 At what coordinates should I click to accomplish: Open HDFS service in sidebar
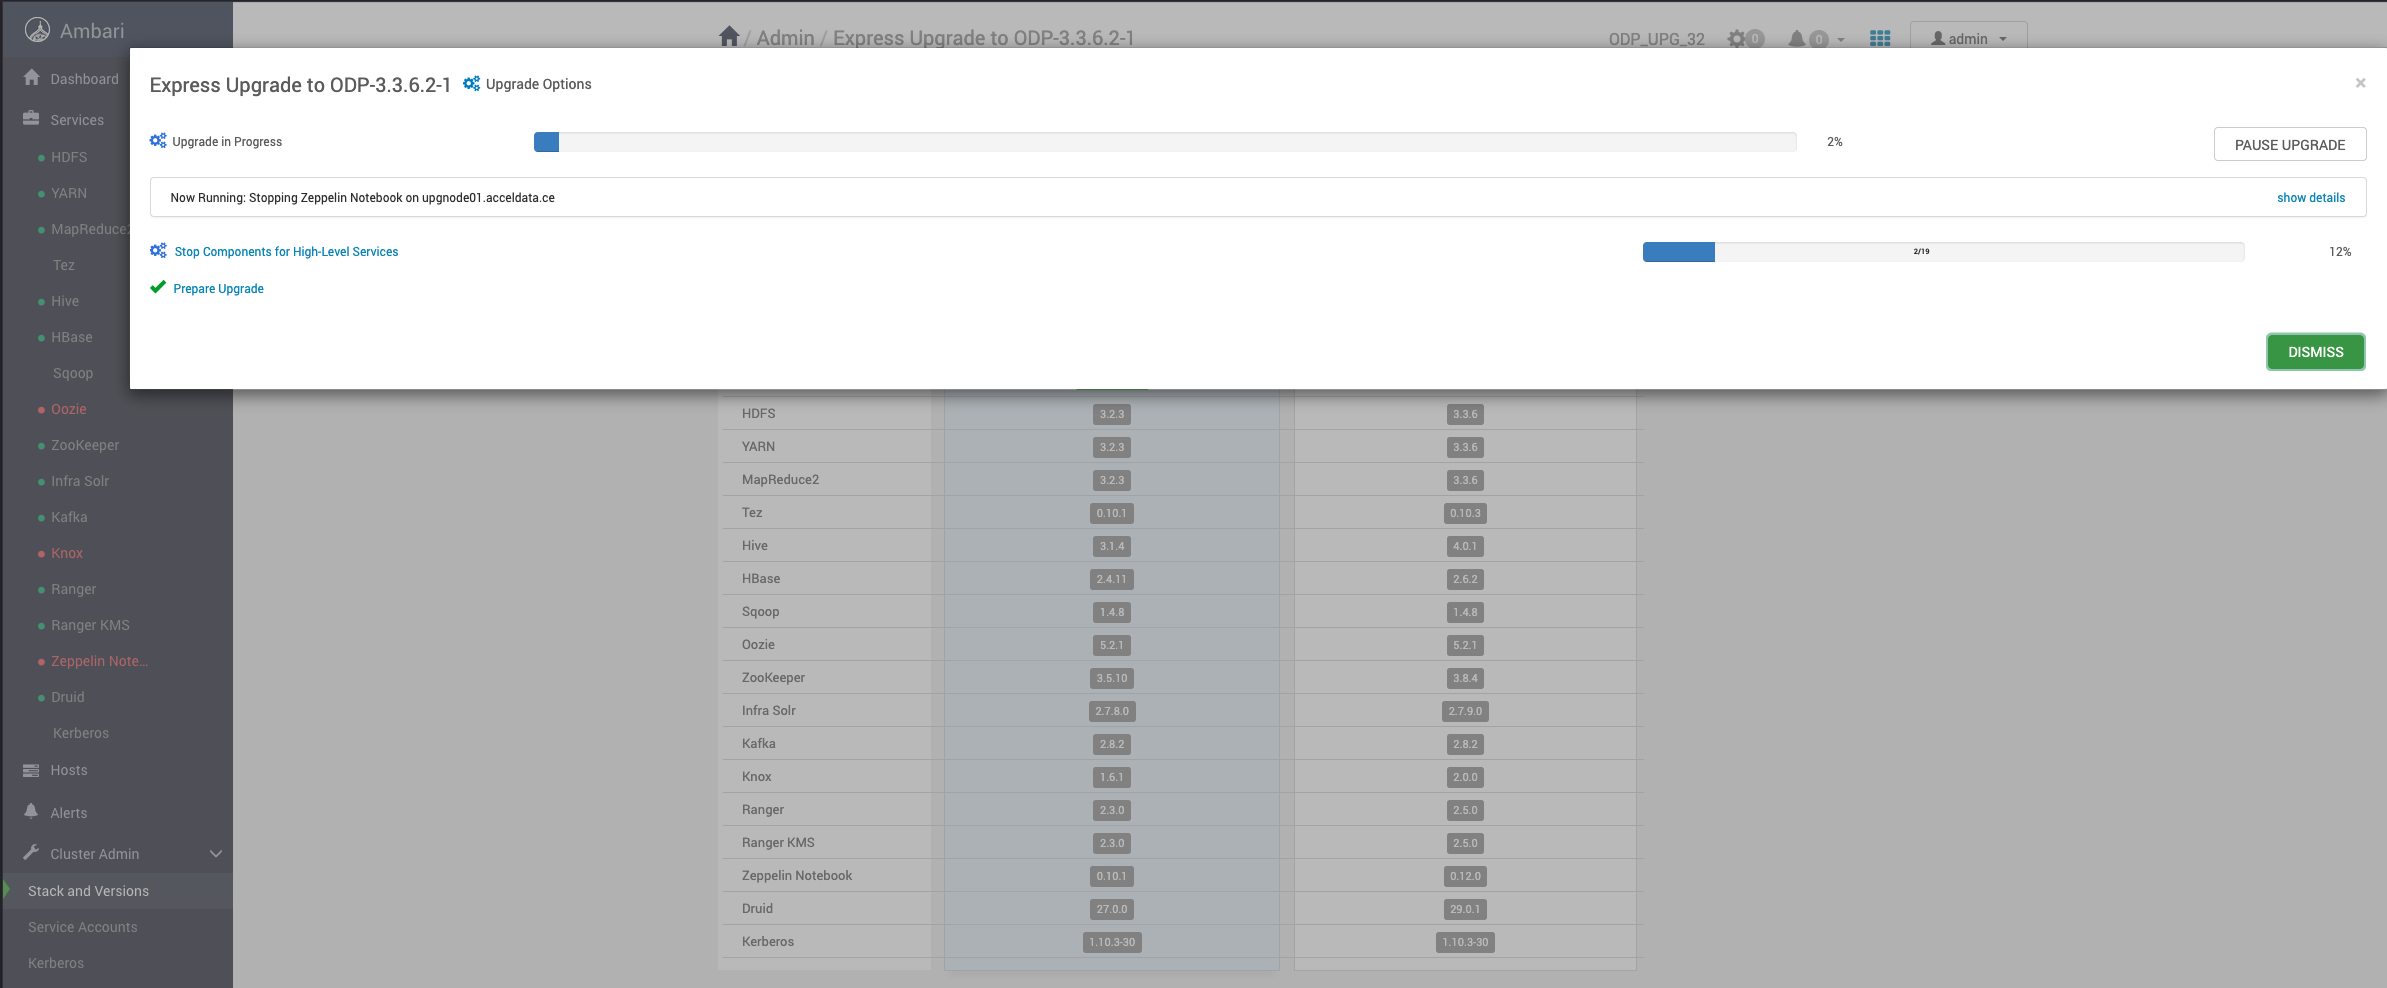(69, 157)
